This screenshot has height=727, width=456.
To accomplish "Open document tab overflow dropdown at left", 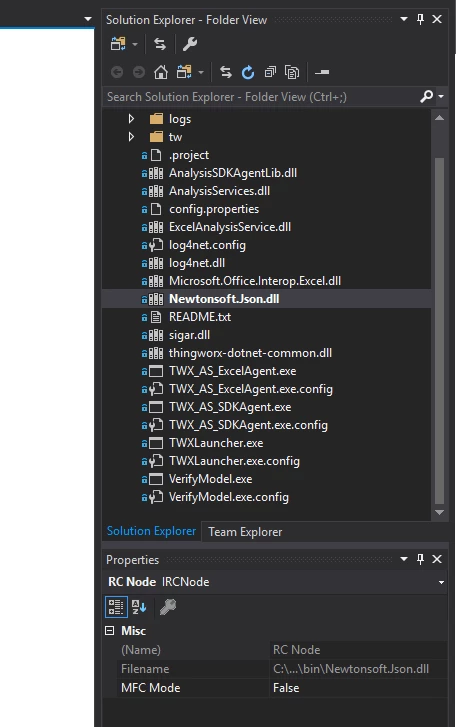I will pyautogui.click(x=88, y=19).
